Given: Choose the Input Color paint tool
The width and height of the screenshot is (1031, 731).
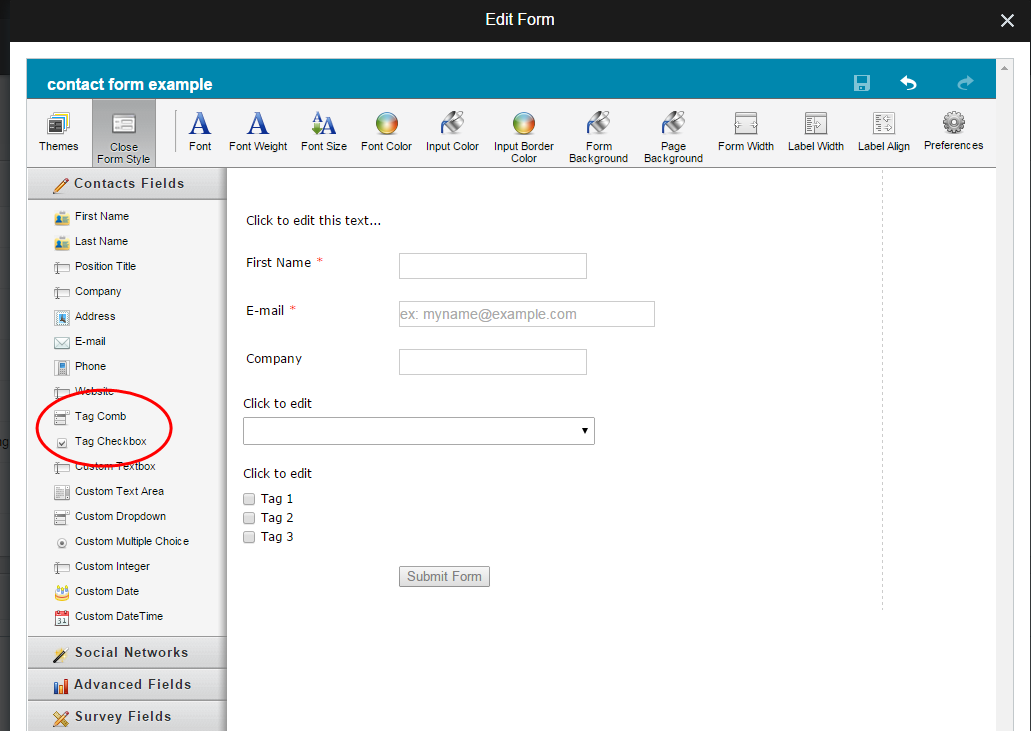Looking at the screenshot, I should coord(452,133).
